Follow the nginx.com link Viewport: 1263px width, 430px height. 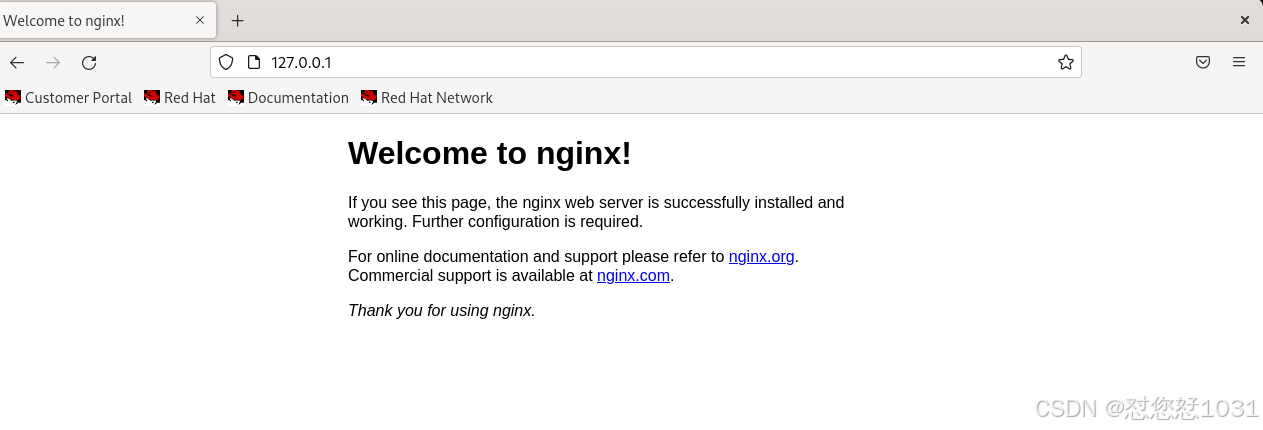[633, 276]
